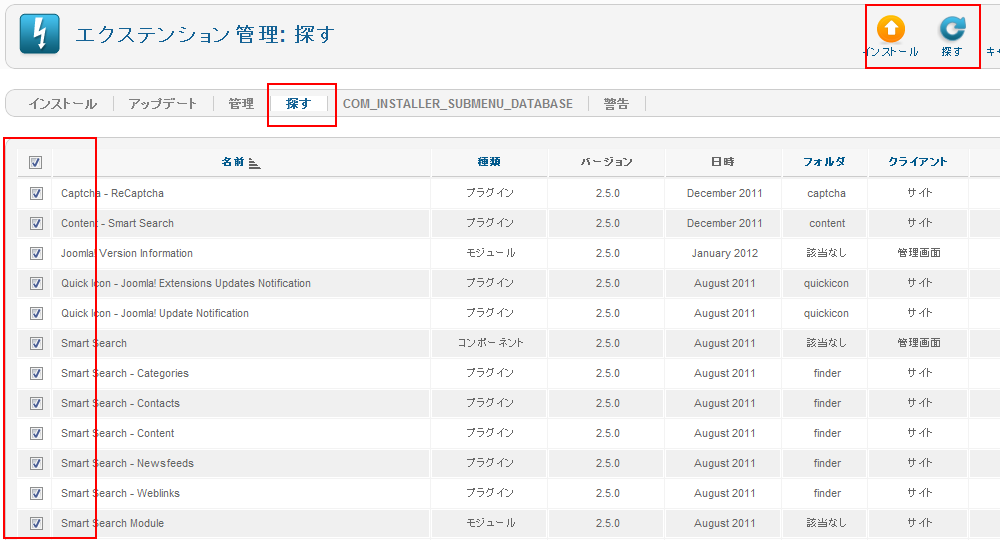This screenshot has width=1000, height=540.
Task: Sort by フォルダ column header
Action: tap(825, 162)
